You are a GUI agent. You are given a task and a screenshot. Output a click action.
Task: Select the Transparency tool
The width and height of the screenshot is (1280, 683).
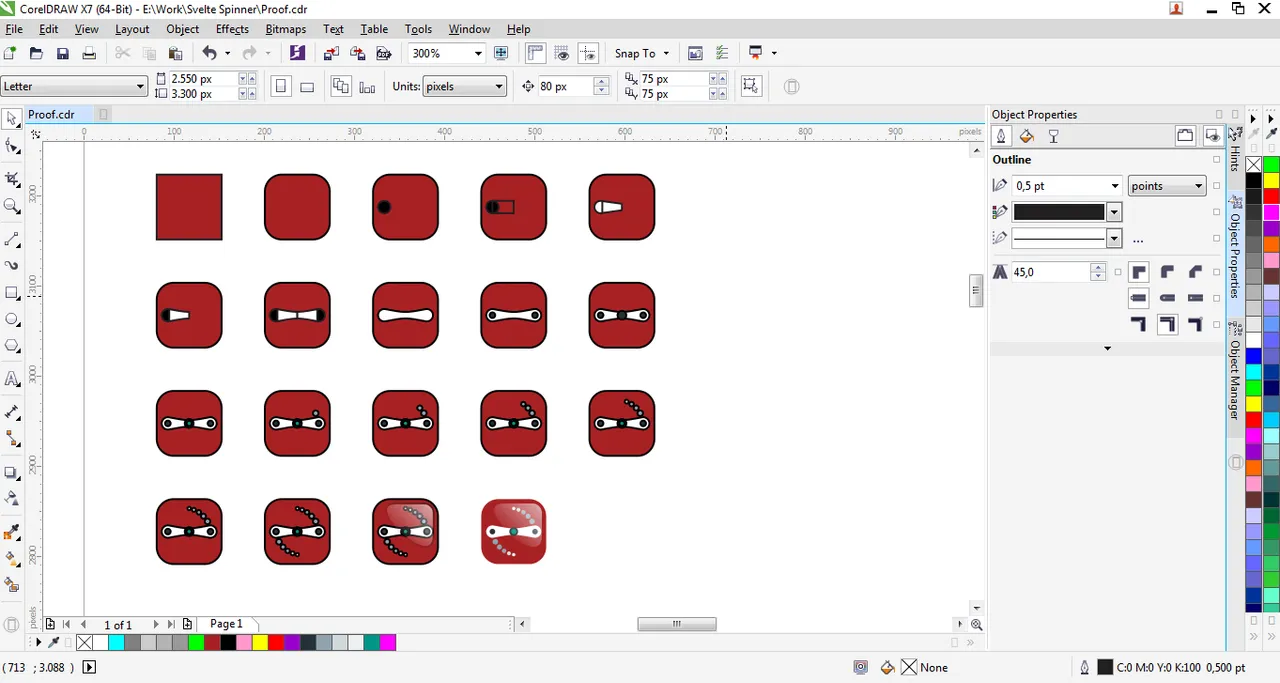click(12, 498)
